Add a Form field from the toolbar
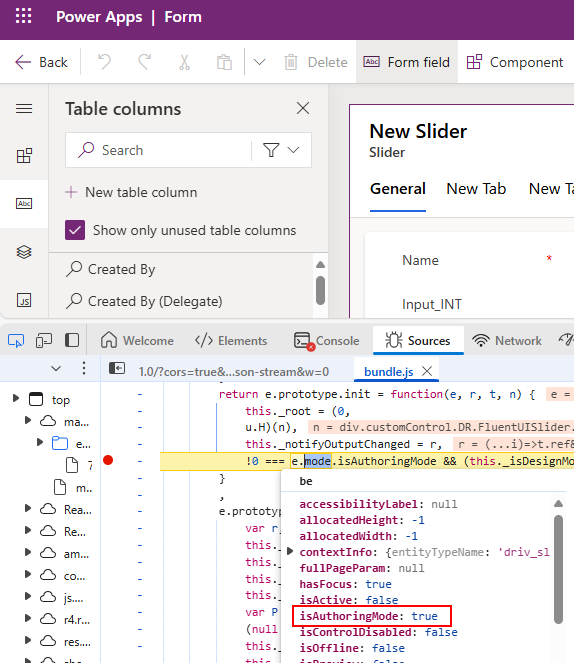This screenshot has height=663, width=574. point(407,62)
